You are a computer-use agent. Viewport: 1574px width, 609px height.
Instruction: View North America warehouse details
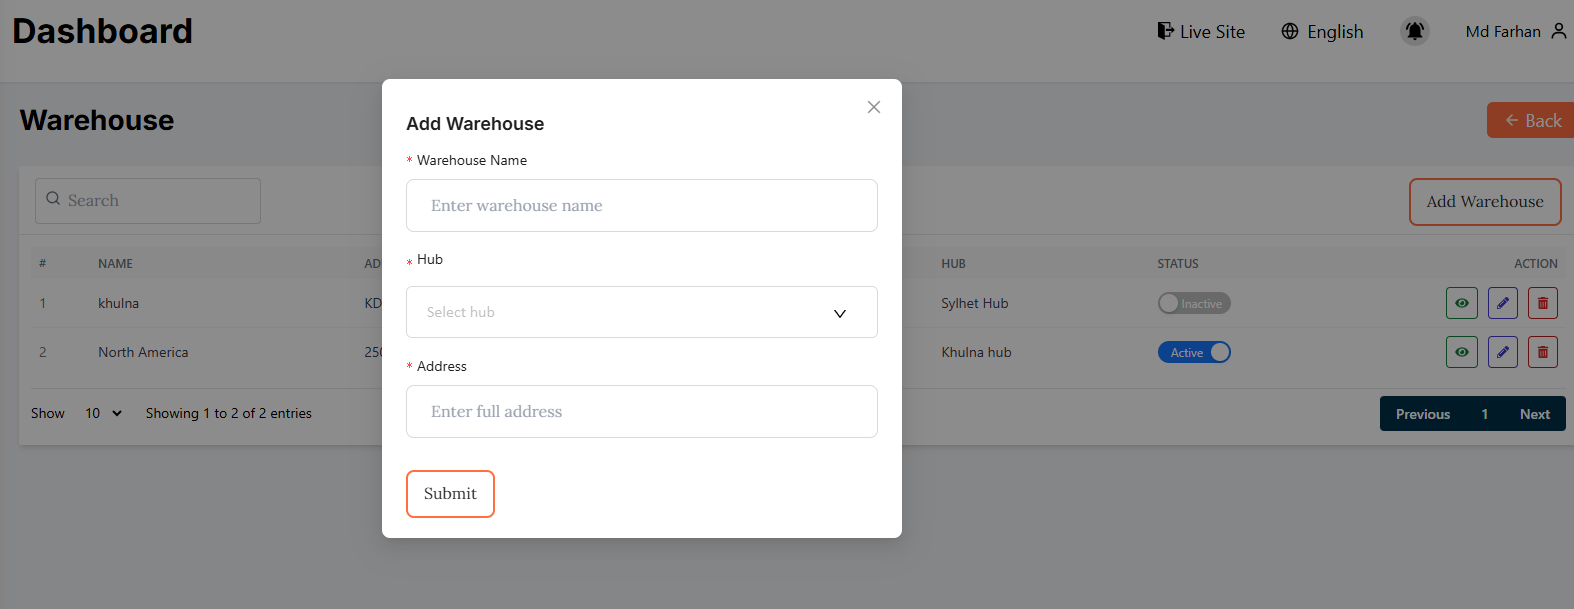(x=1461, y=352)
